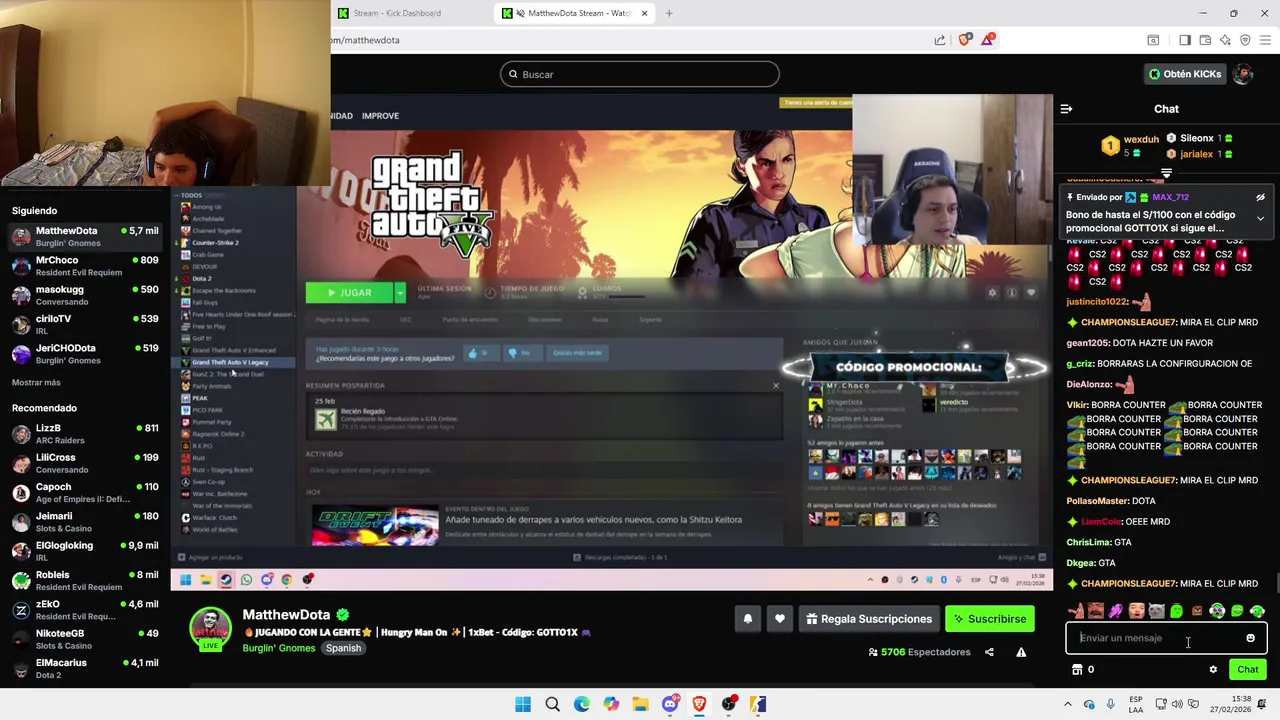
Task: Toggle the browser sidebar panel icon
Action: pyautogui.click(x=1185, y=40)
